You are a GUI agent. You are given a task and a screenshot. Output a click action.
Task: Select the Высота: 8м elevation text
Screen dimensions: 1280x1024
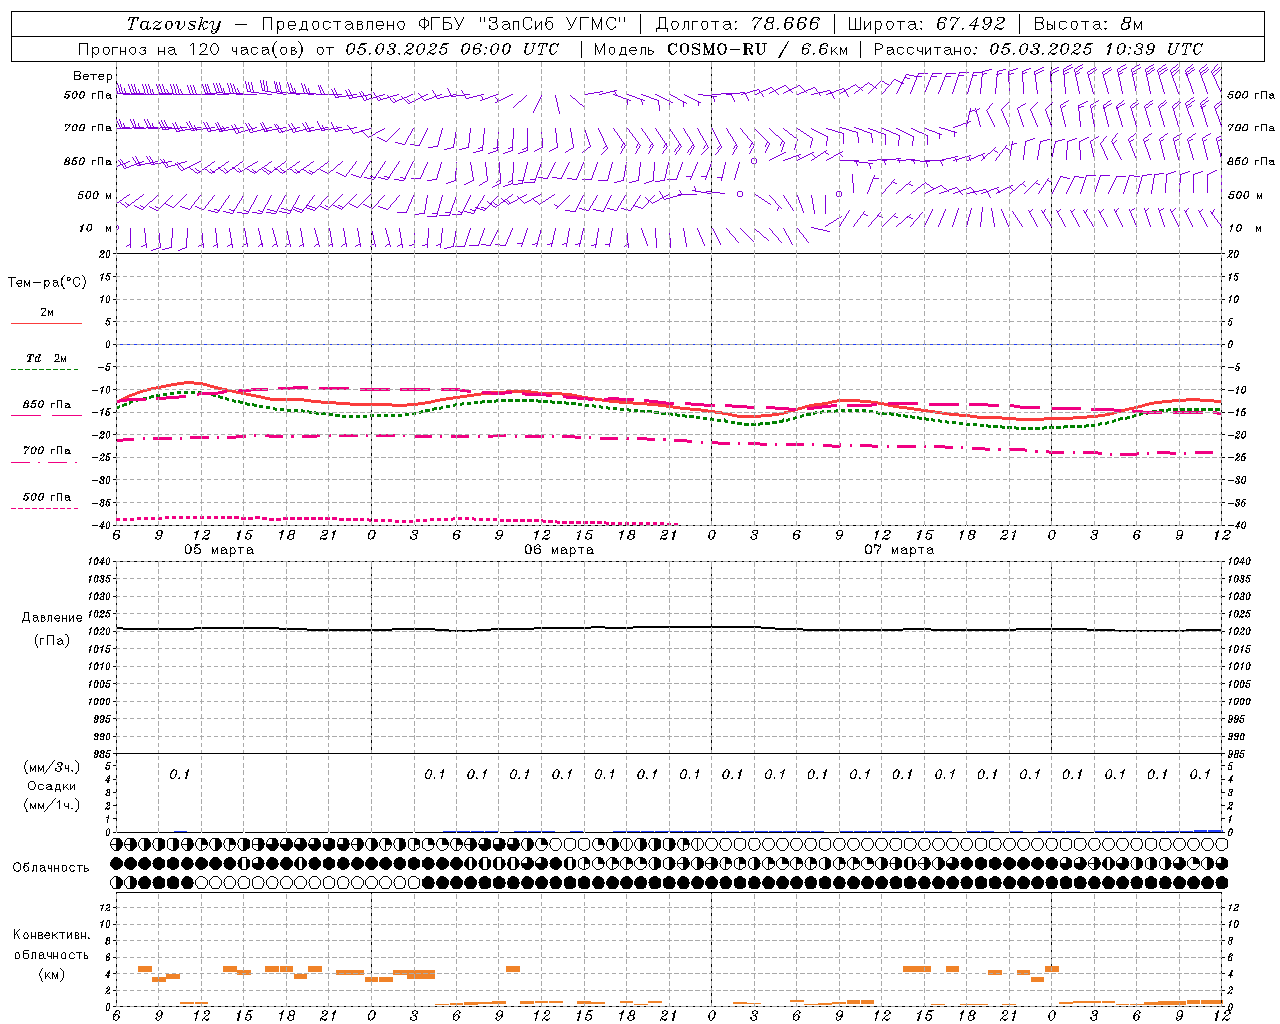pos(1088,24)
